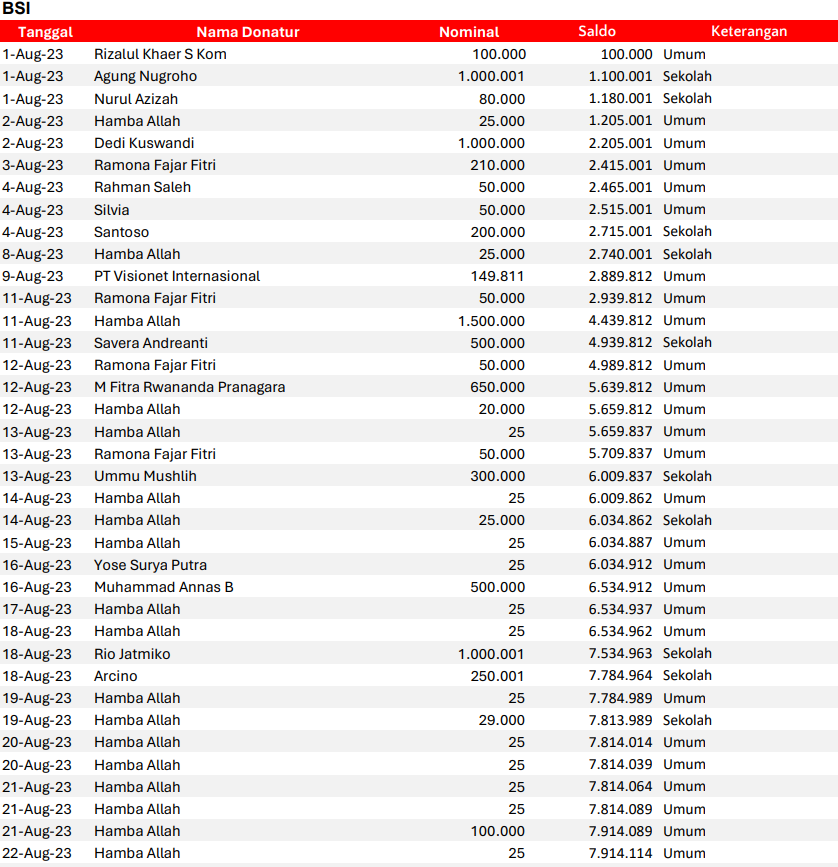
Task: Click M Fitra Rwananda Pranagara's name
Action: tap(189, 387)
